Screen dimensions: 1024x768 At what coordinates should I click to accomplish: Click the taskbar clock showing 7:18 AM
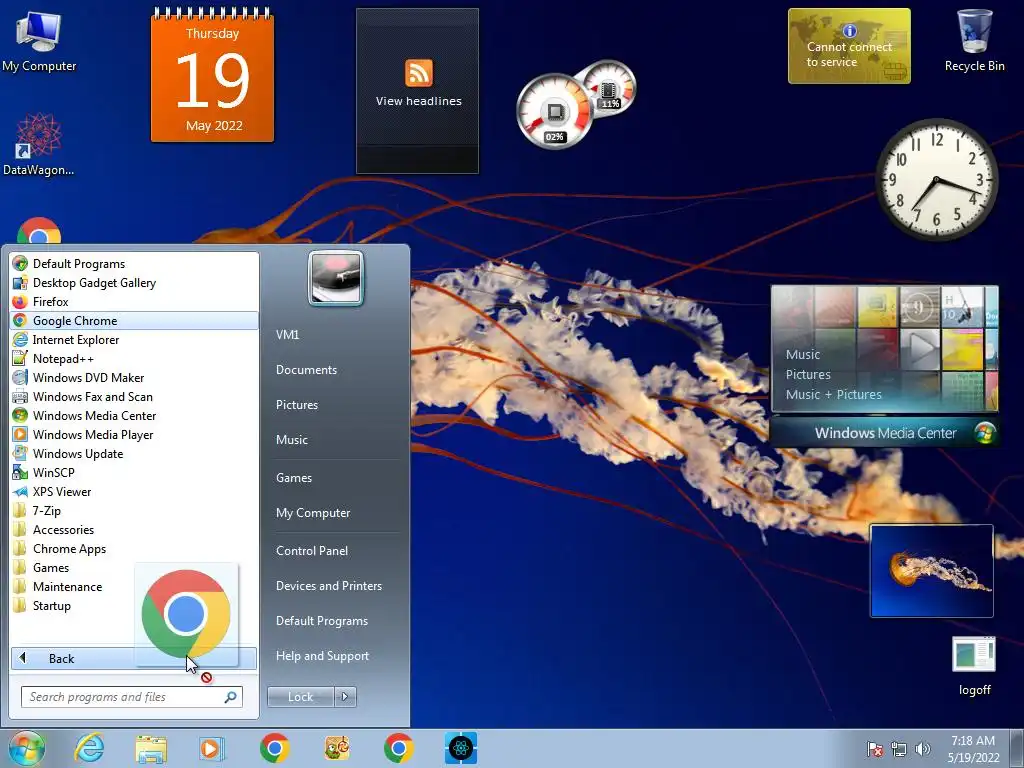pyautogui.click(x=973, y=749)
